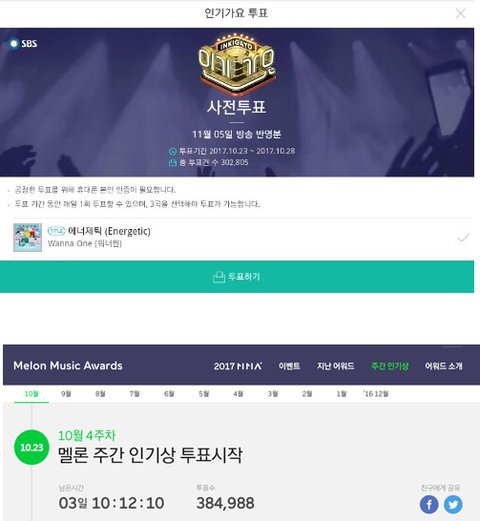Image resolution: width=480 pixels, height=521 pixels.
Task: Open the 이벤트 menu item
Action: tap(289, 366)
